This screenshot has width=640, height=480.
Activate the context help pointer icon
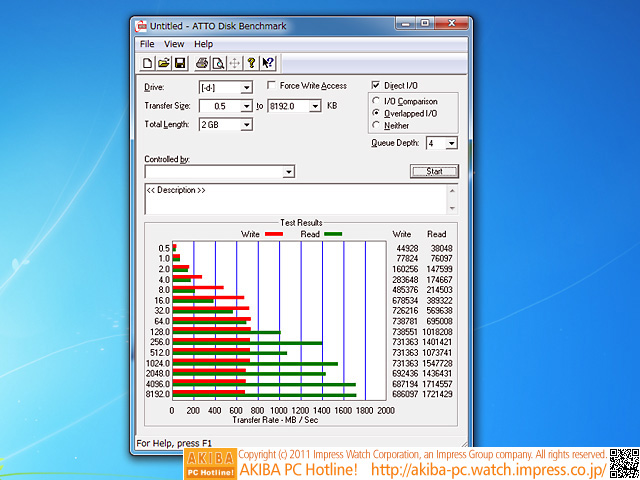point(268,63)
